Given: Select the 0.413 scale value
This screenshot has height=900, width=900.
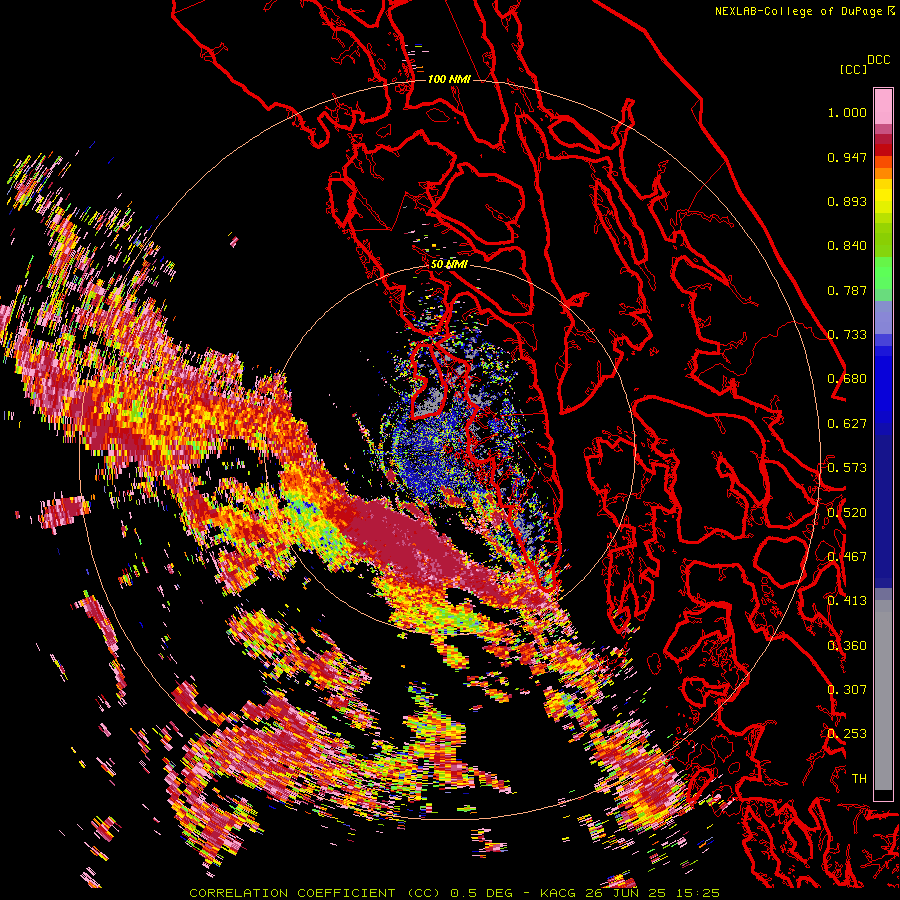Looking at the screenshot, I should pos(847,601).
